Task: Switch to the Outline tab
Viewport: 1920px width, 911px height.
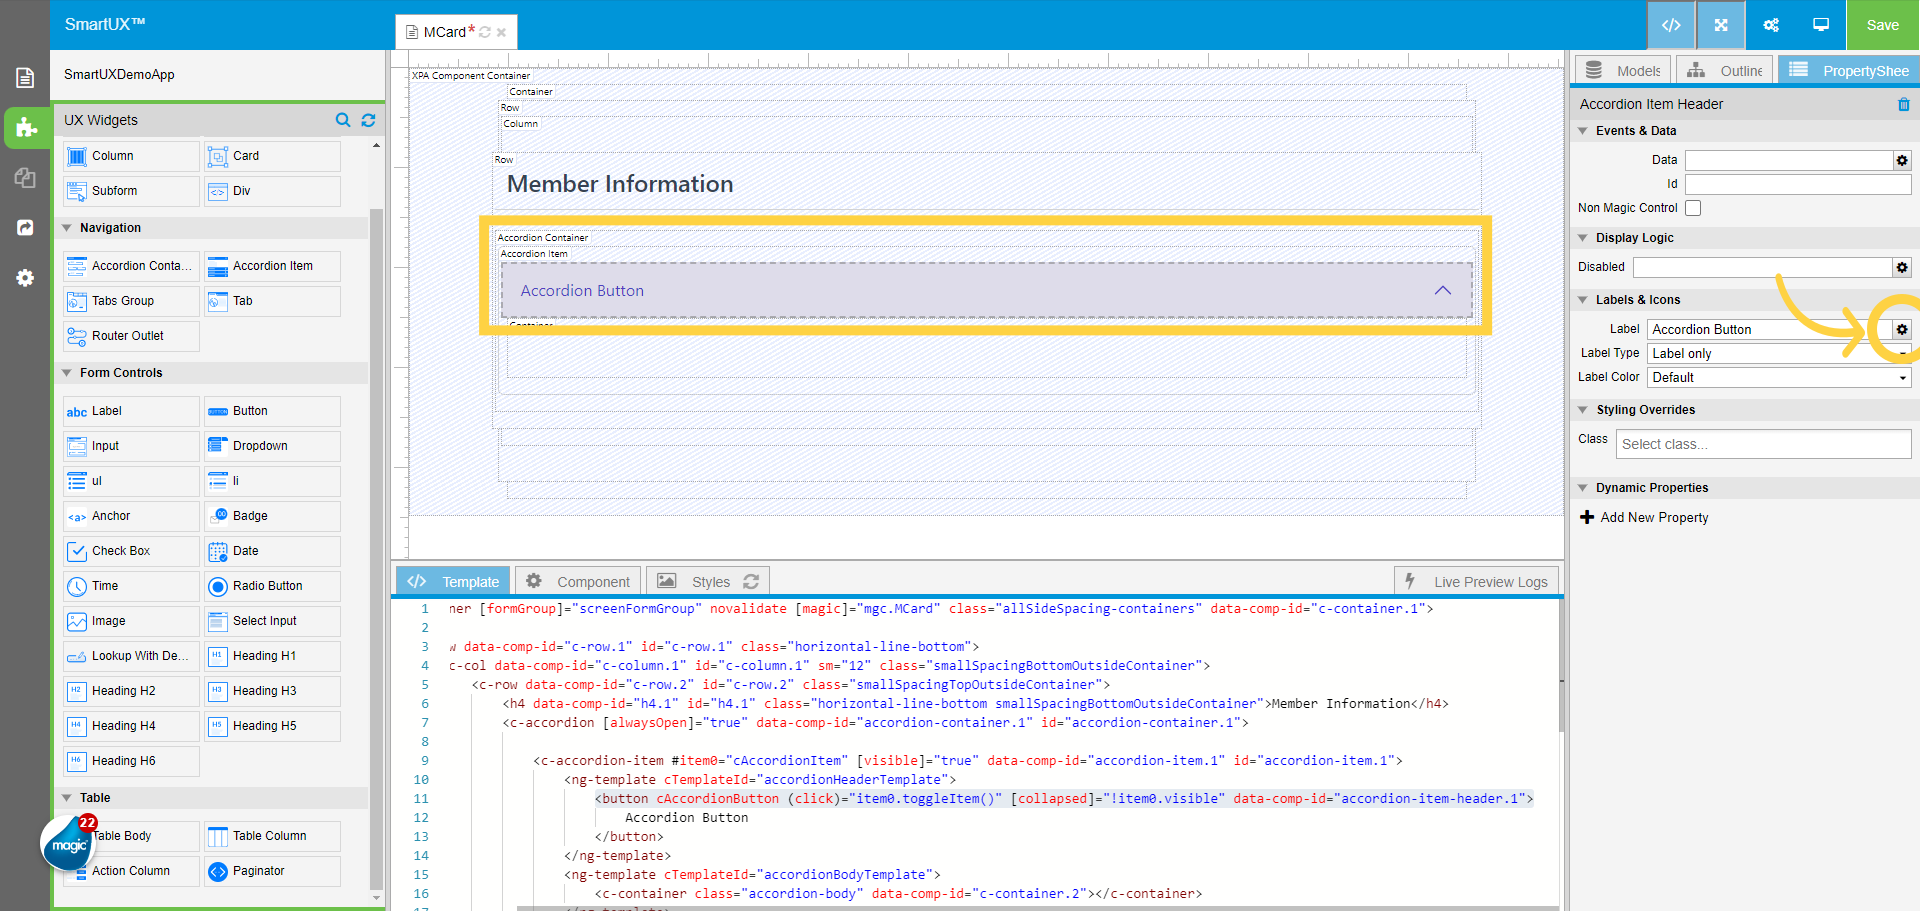Action: pos(1725,70)
